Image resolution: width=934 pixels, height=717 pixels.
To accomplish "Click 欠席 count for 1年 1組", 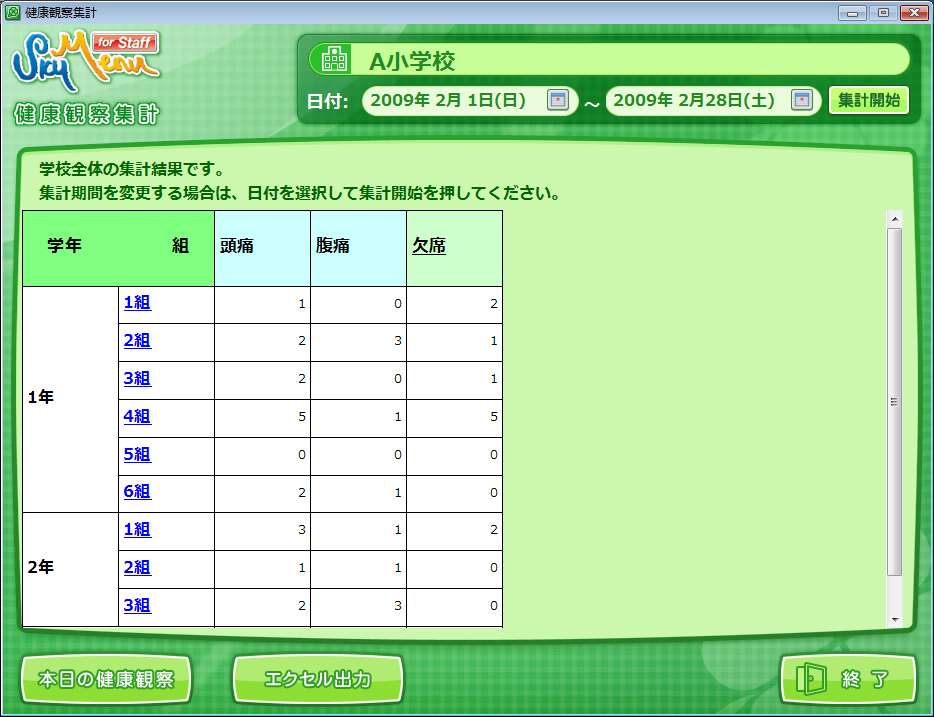I will 454,304.
